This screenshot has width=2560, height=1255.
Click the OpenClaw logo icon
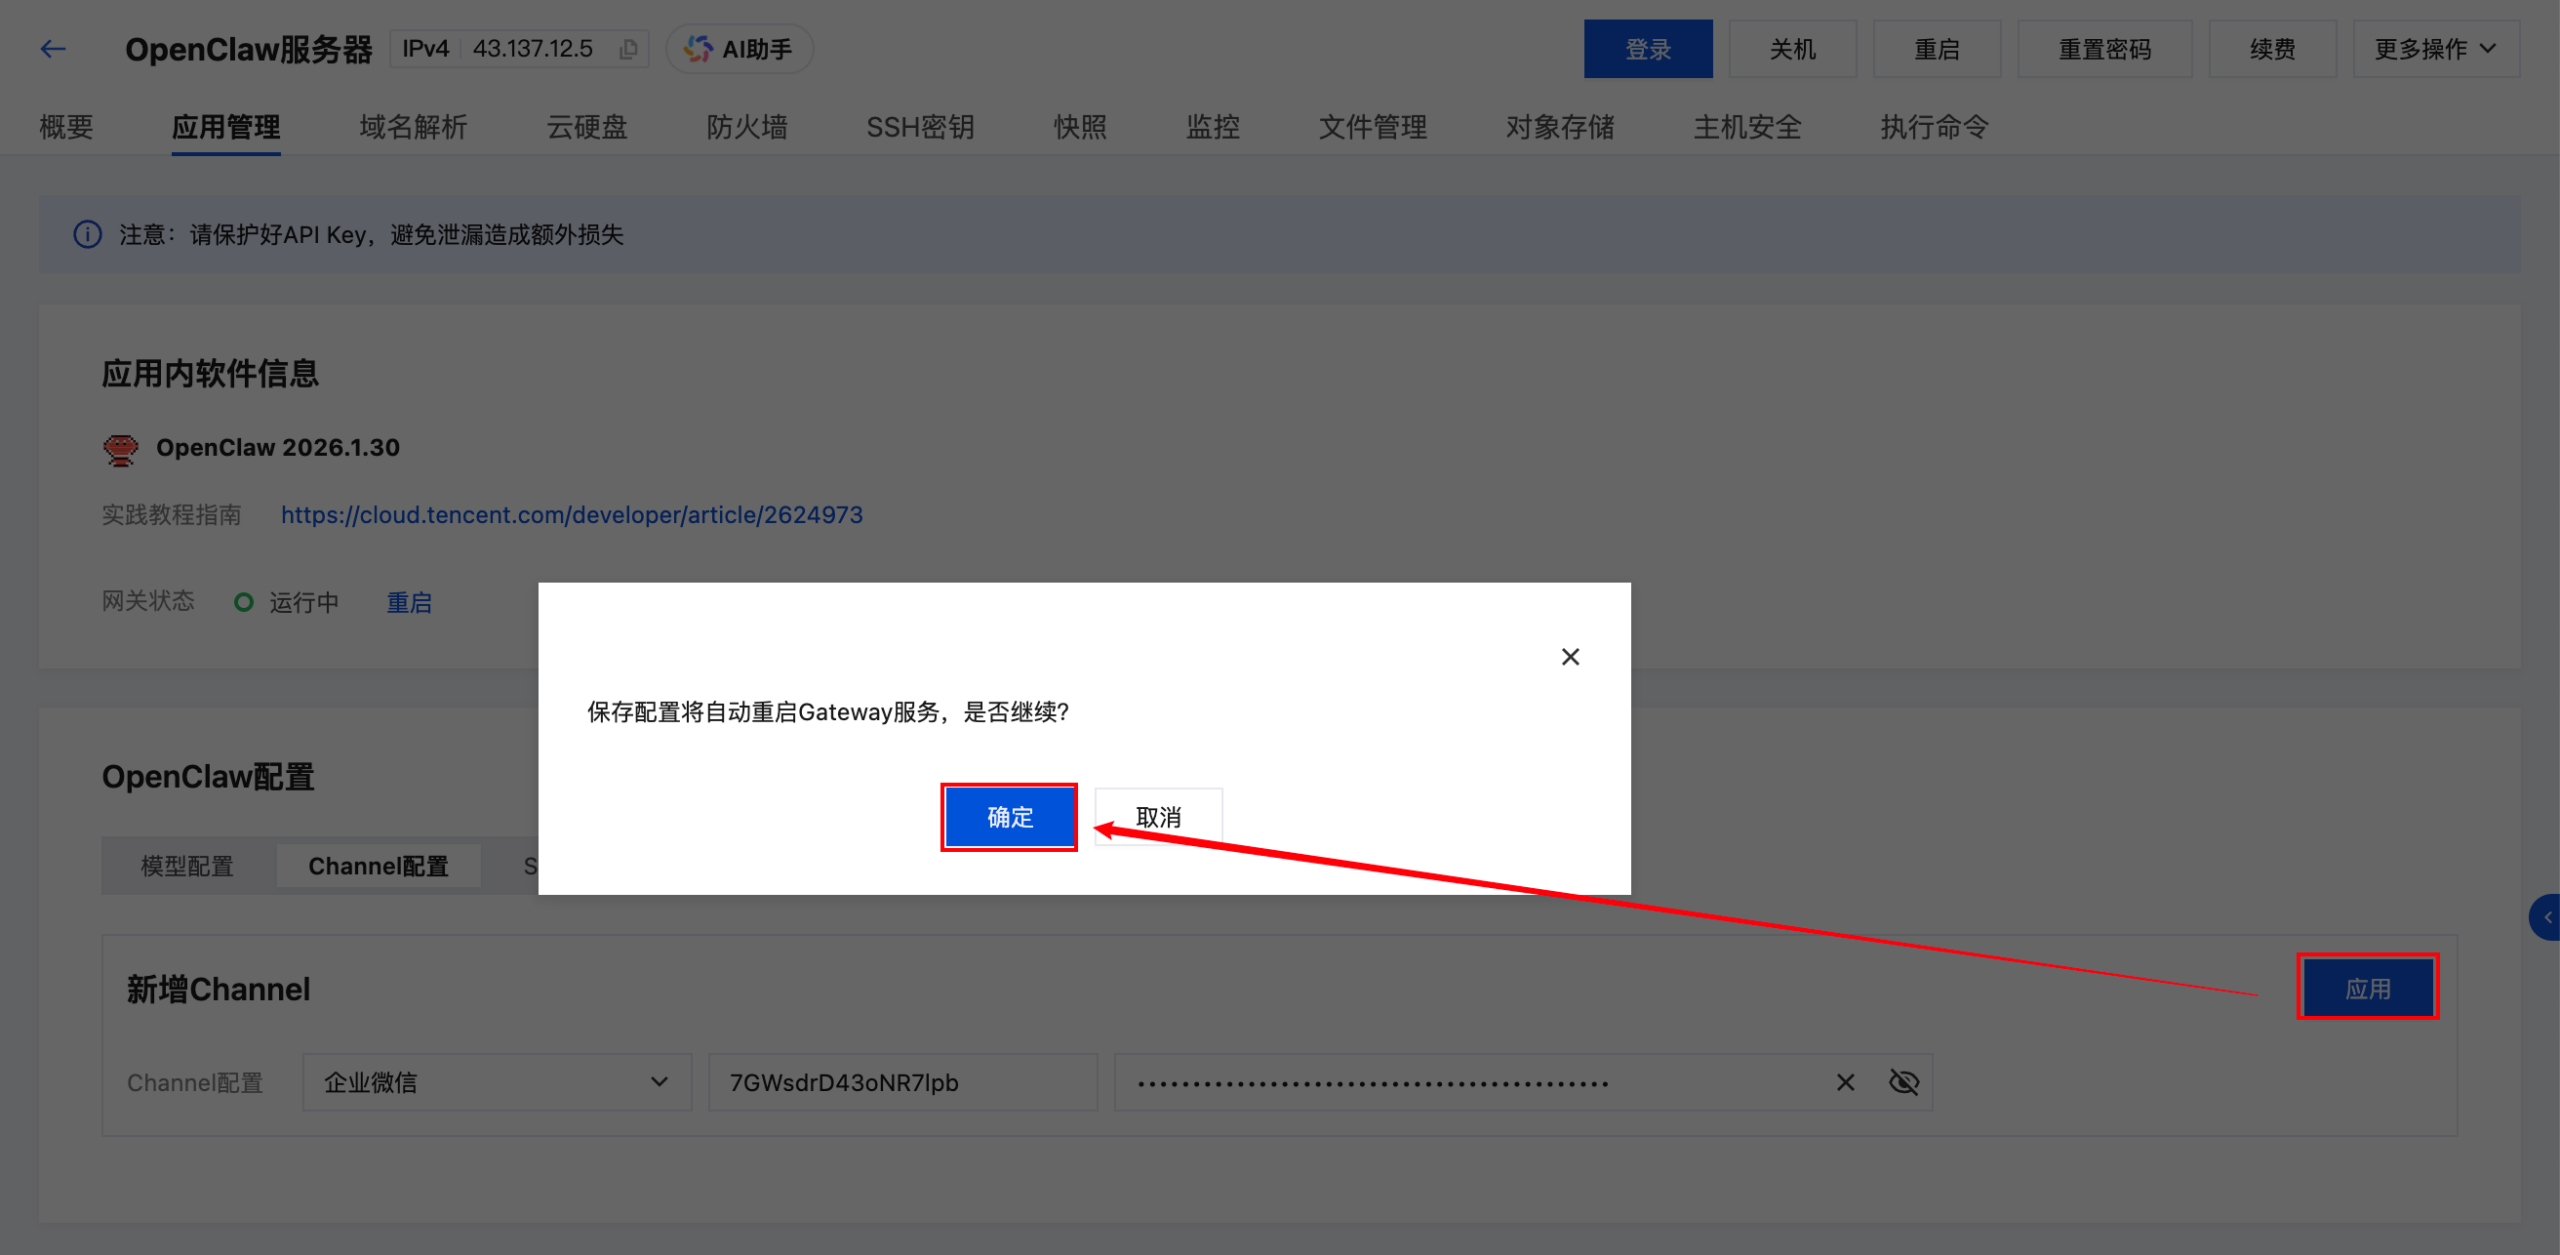121,449
